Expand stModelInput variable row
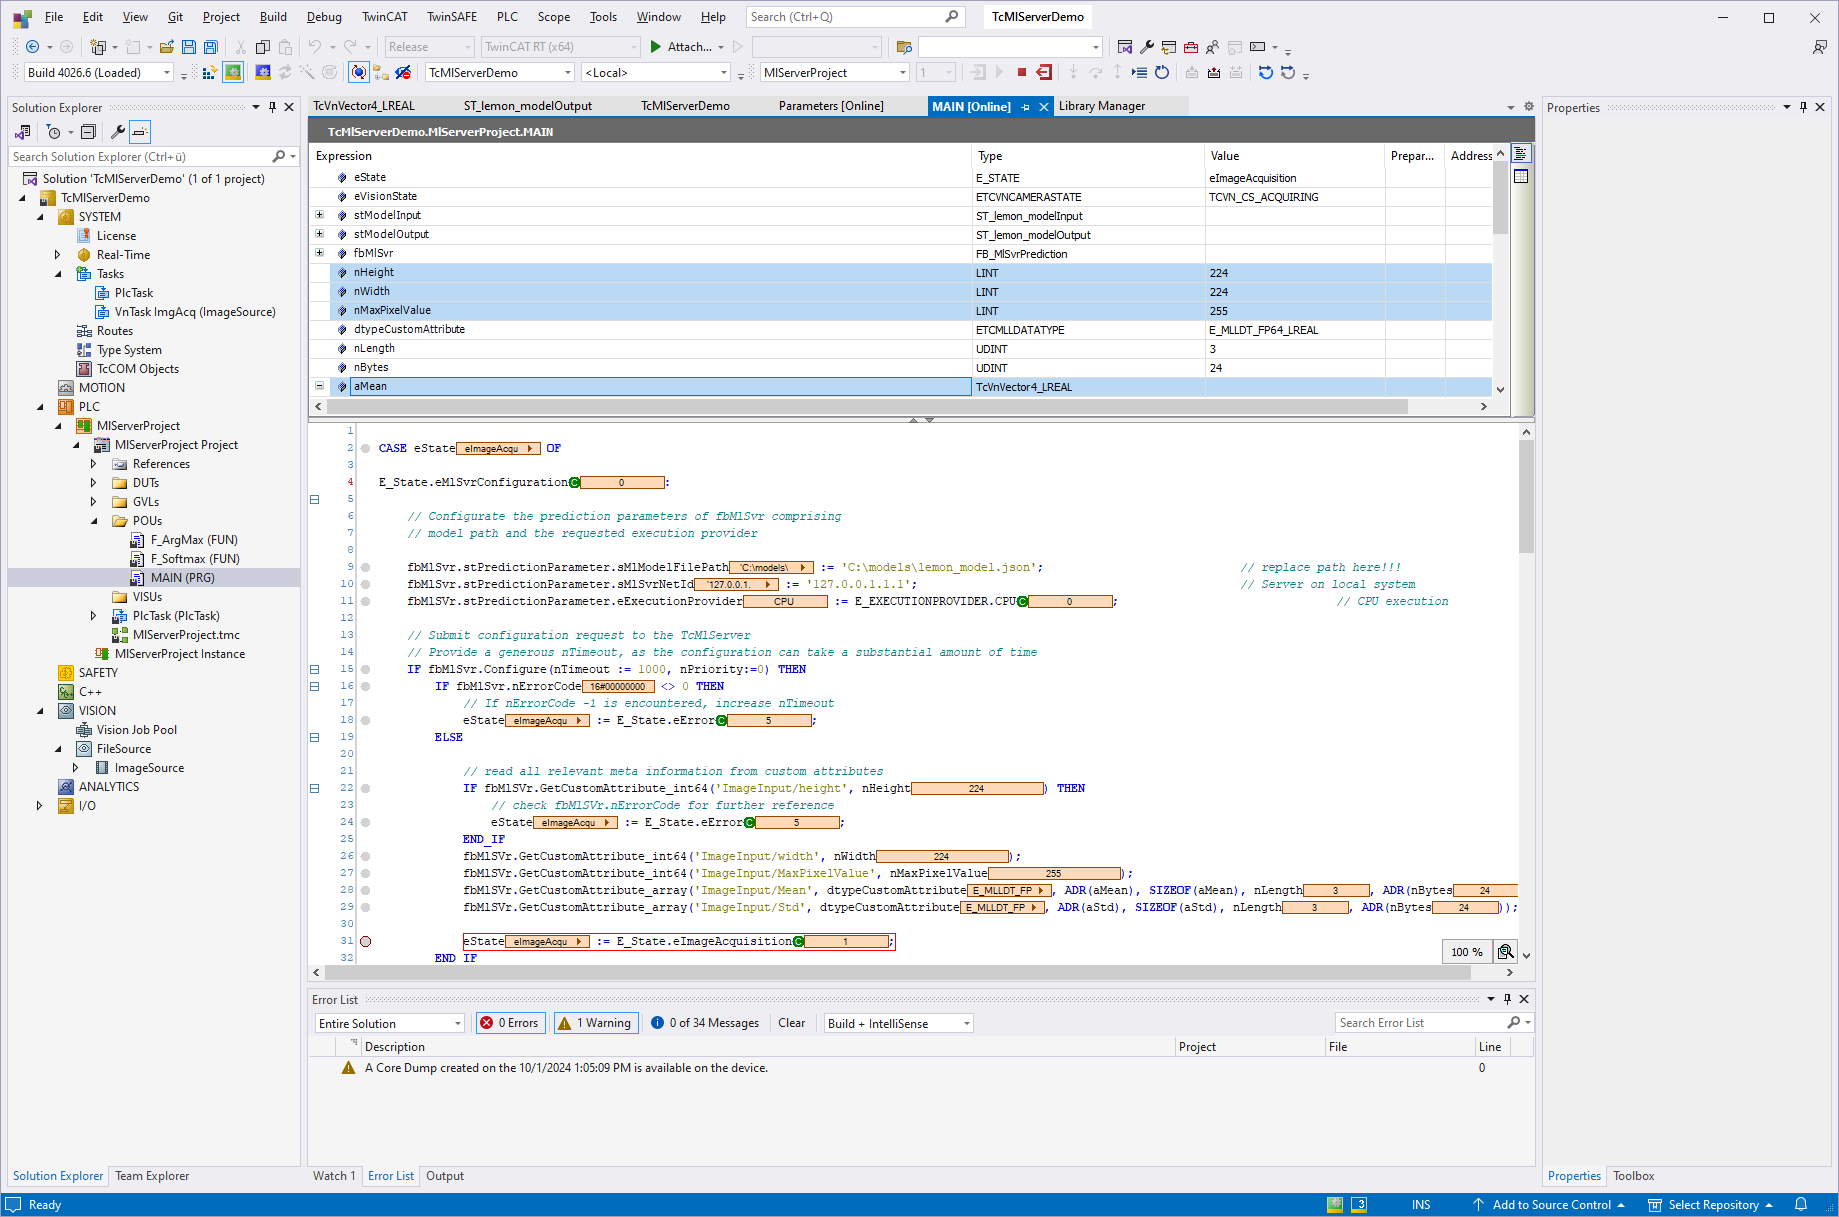Viewport: 1839px width, 1217px height. pyautogui.click(x=320, y=215)
